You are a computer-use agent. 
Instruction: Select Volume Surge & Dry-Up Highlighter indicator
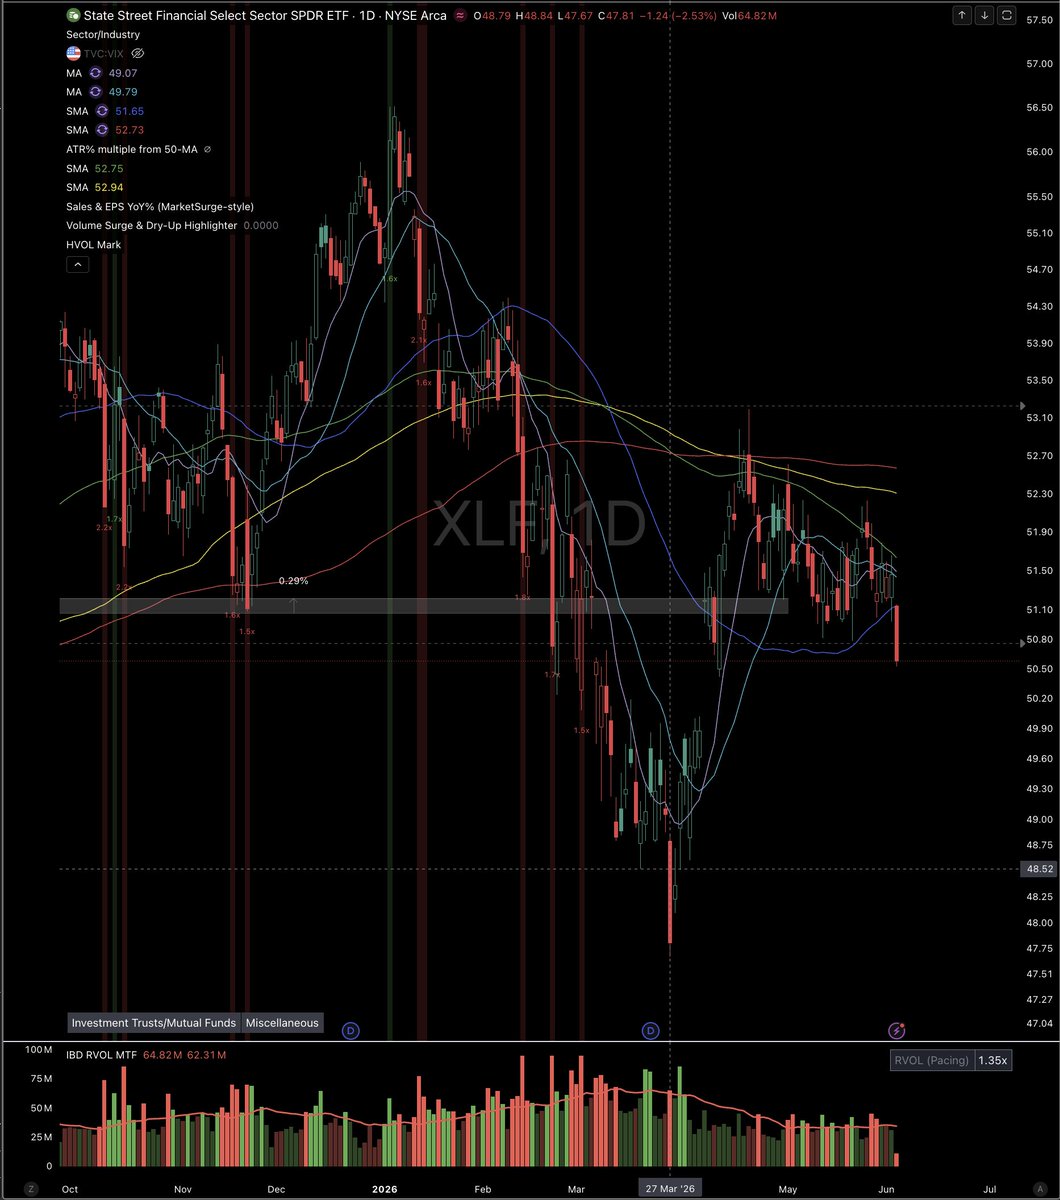pos(152,225)
